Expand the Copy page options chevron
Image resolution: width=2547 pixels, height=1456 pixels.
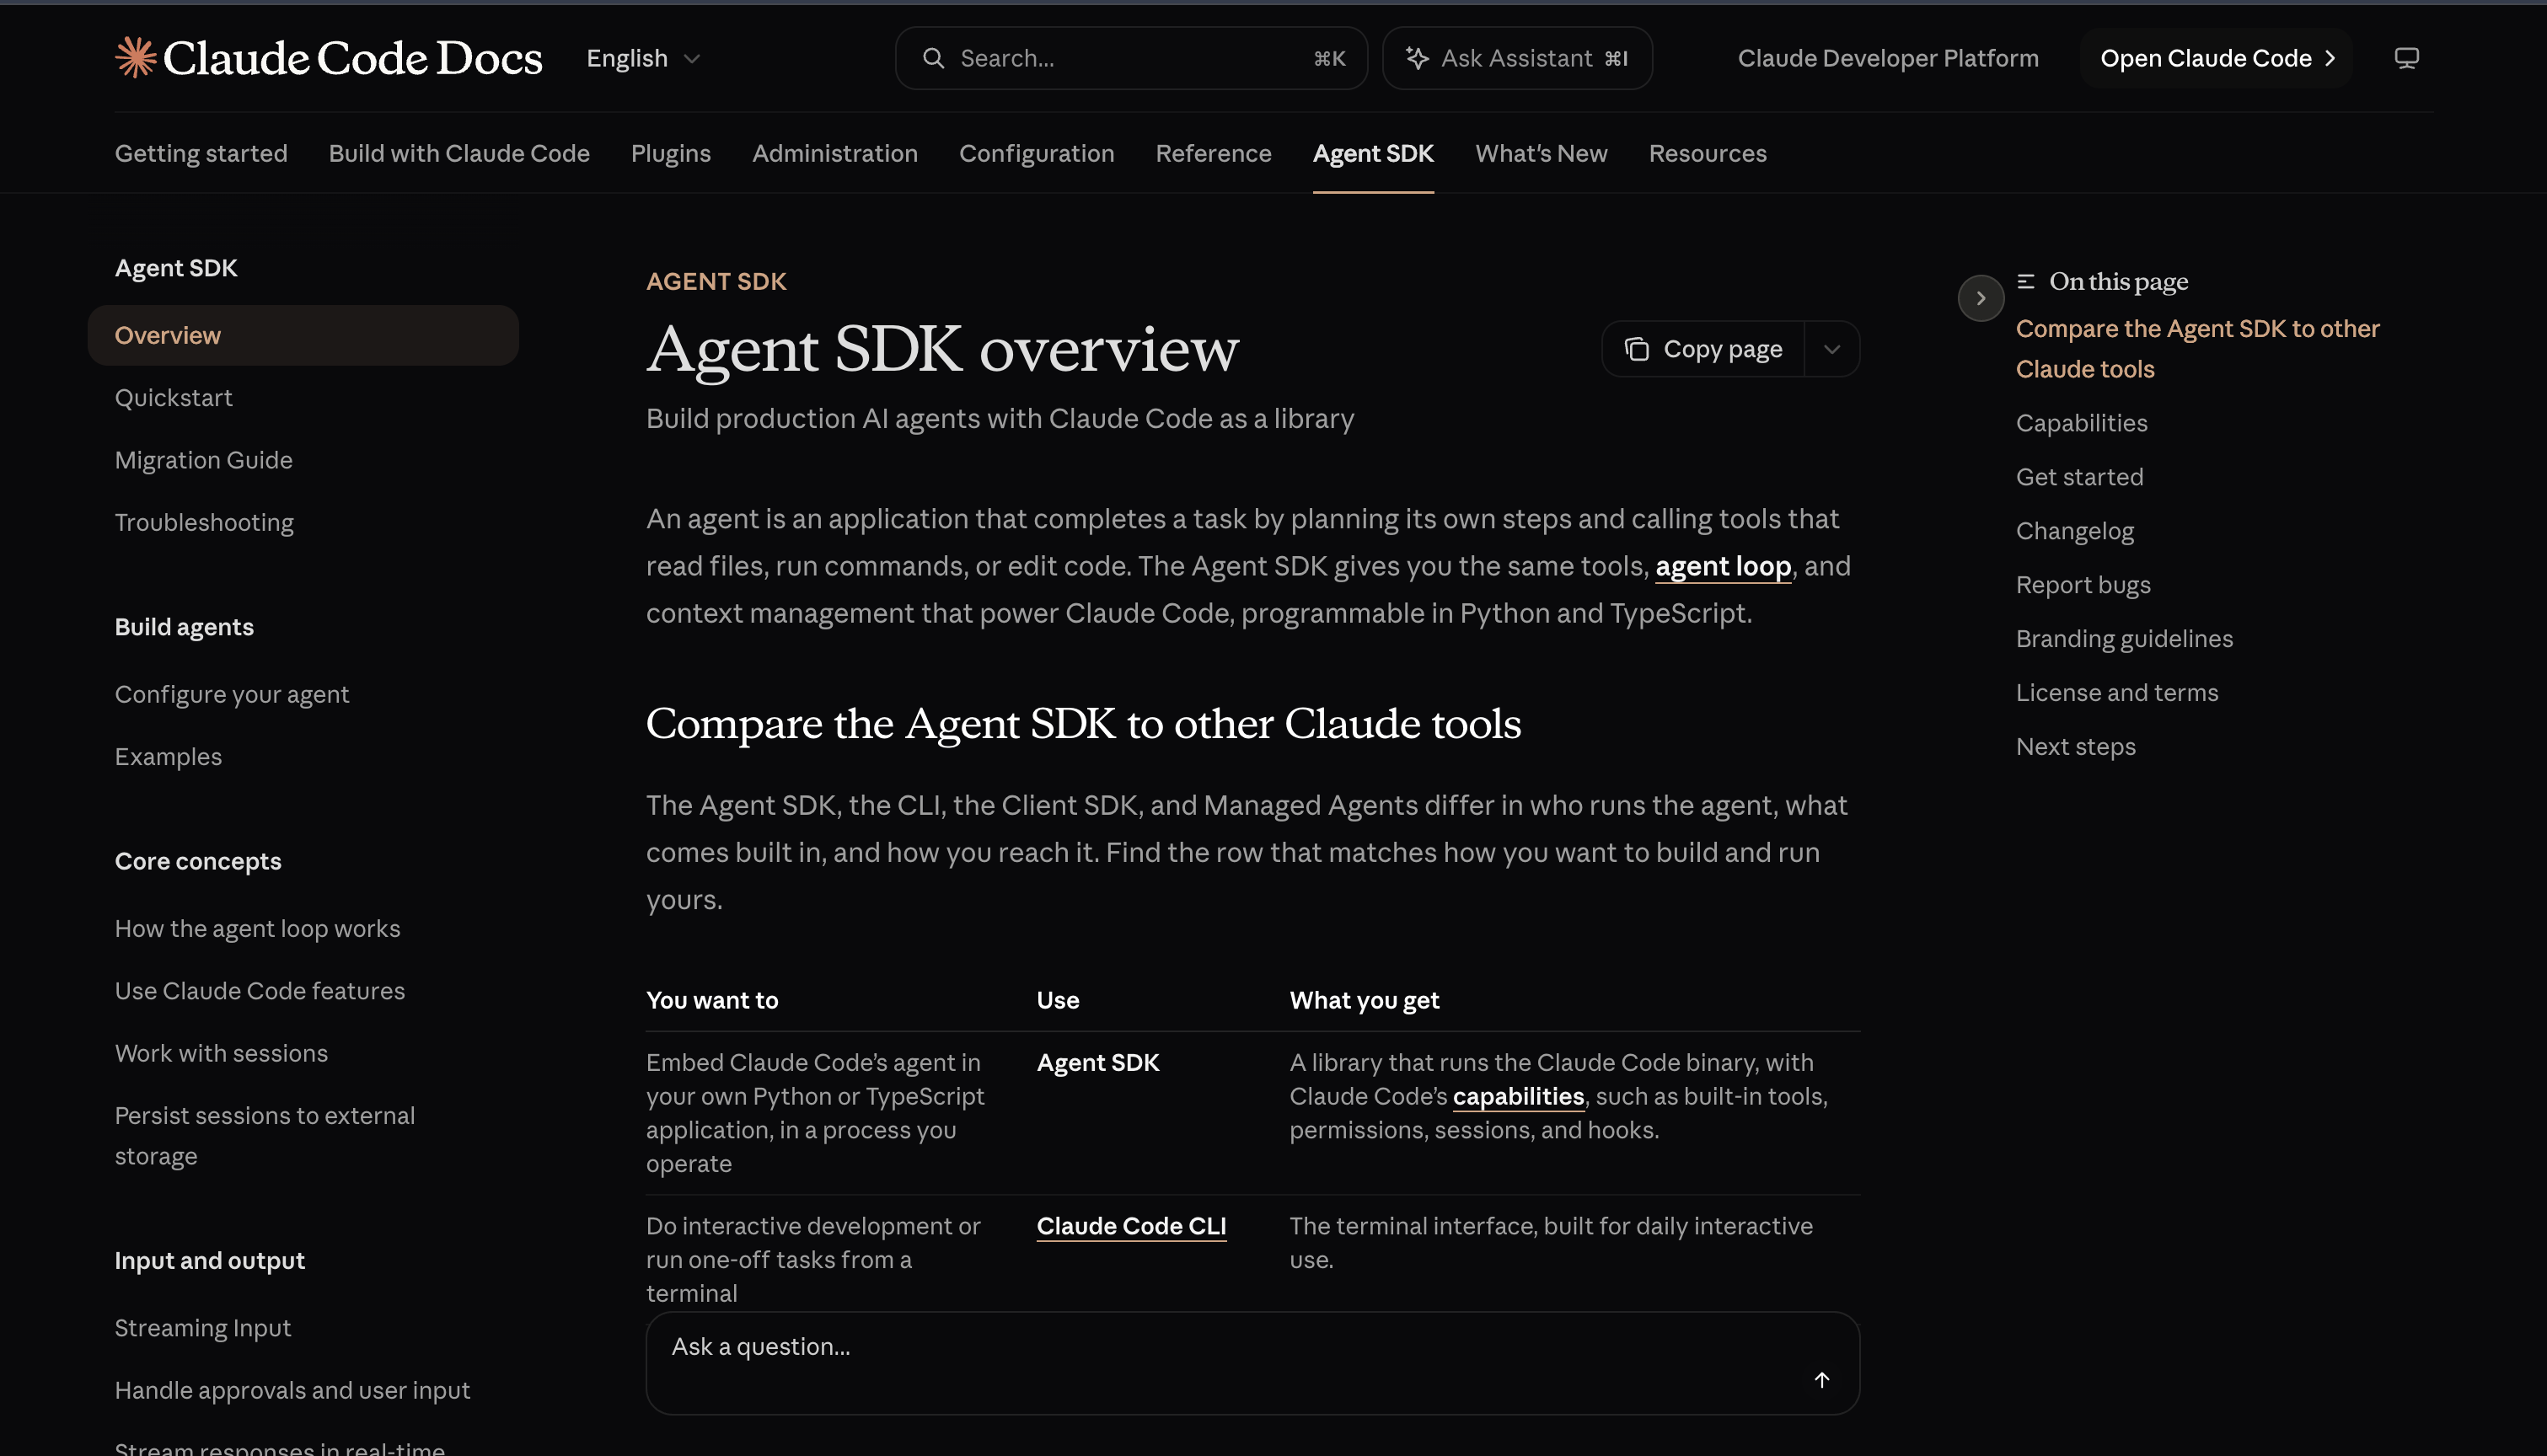pos(1831,349)
